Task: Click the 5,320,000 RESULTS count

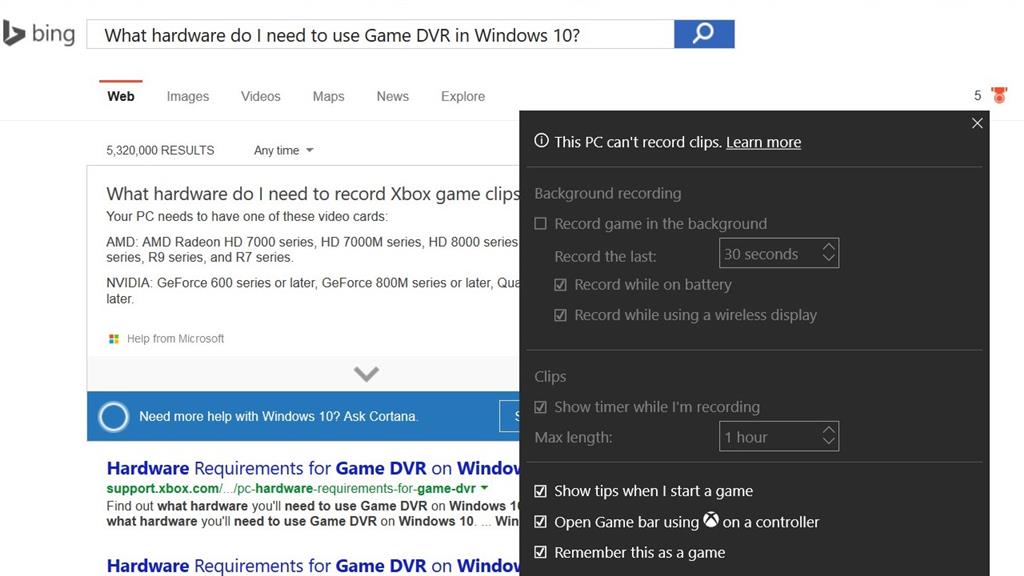Action: click(x=160, y=150)
